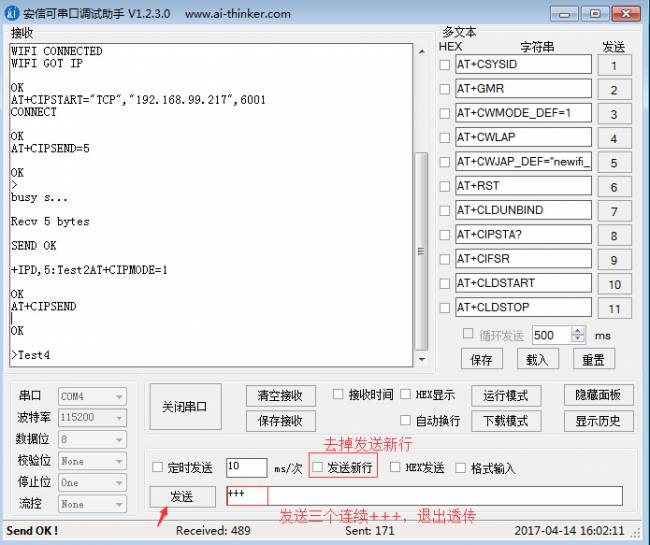Open the 波特率 115200 dropdown
650x545 pixels.
[x=92, y=417]
